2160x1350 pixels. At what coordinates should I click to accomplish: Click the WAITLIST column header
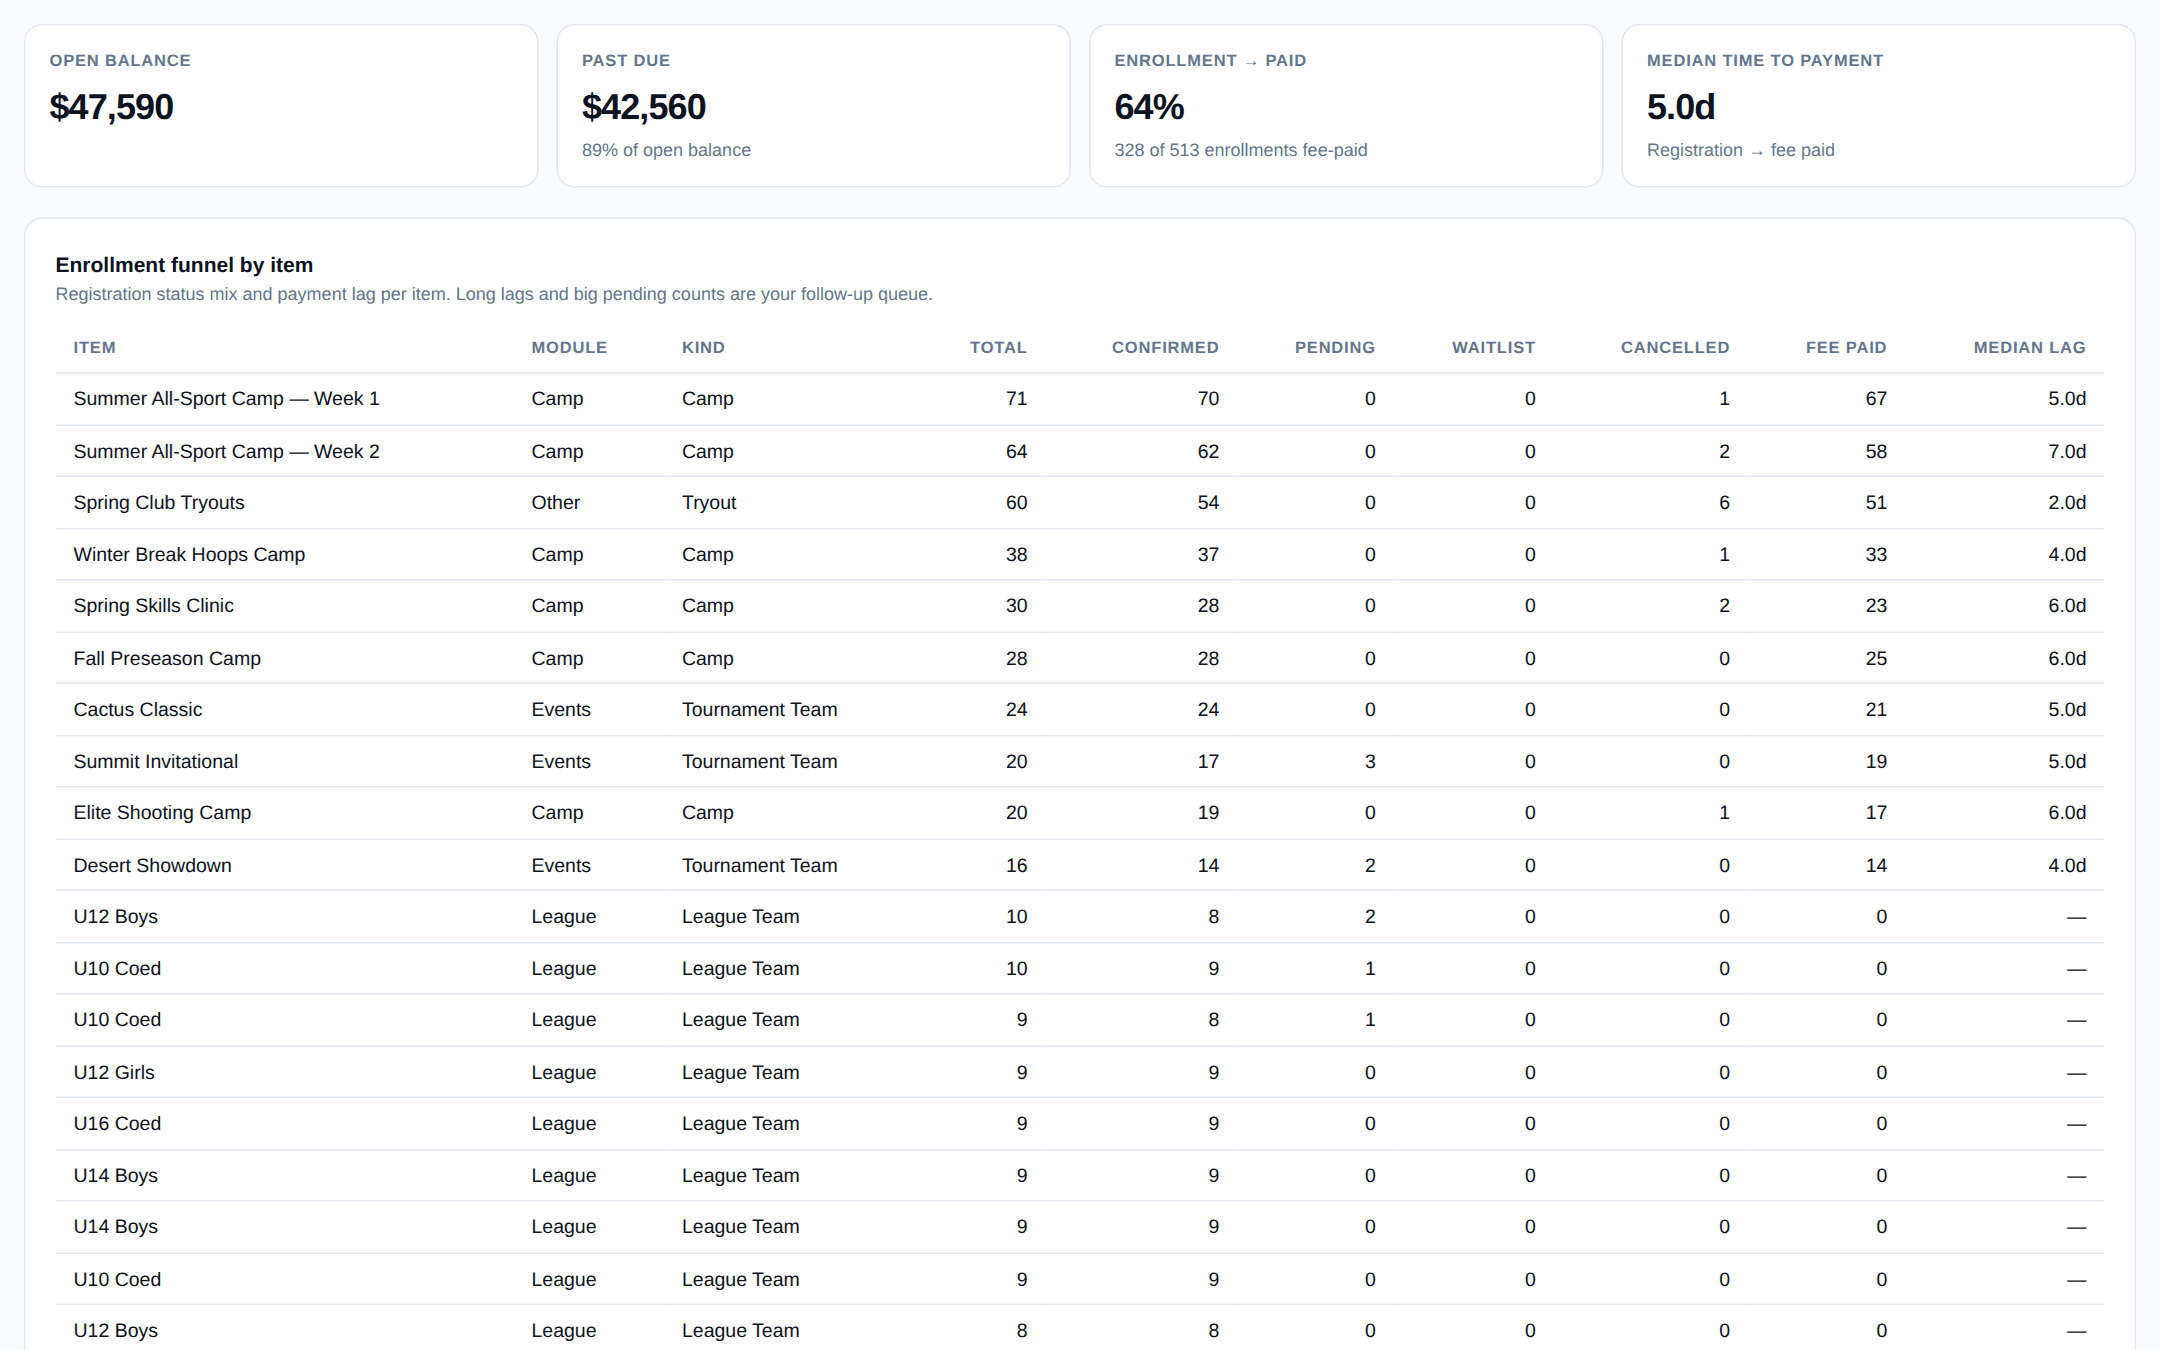click(1493, 347)
